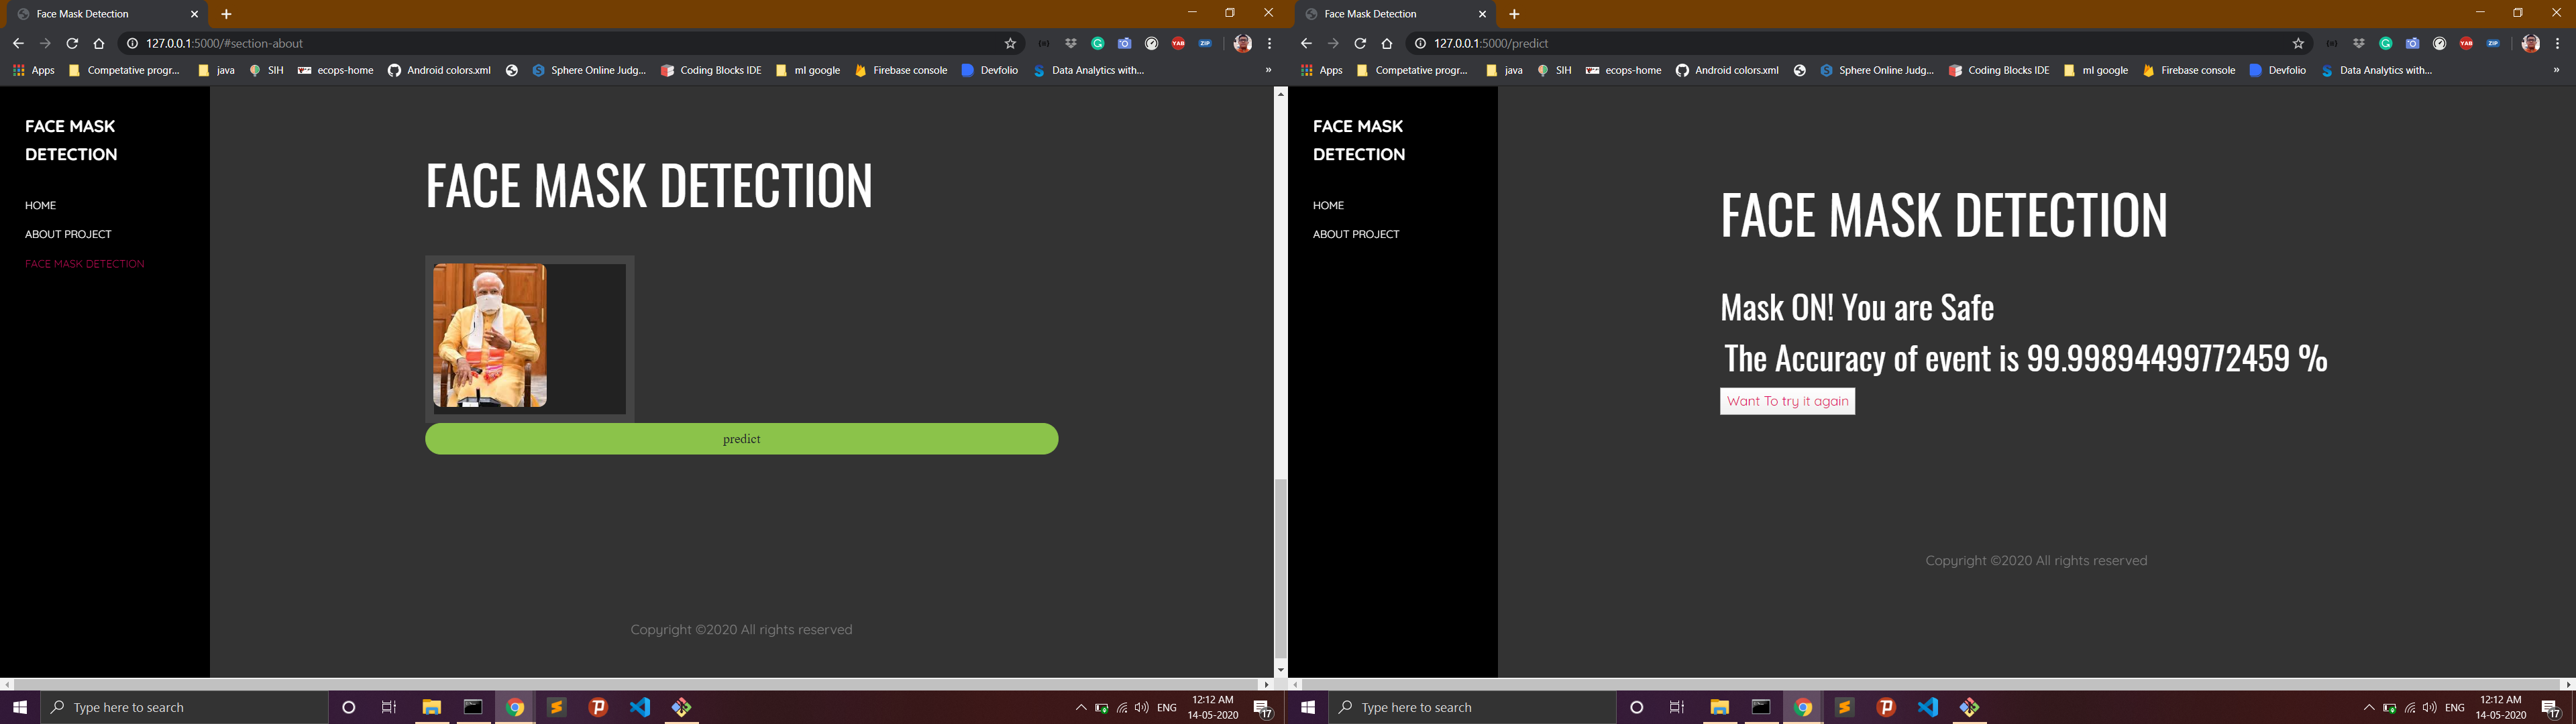The width and height of the screenshot is (2576, 724).
Task: Expand the bookmarks overflow chevron in left window
Action: pos(1268,70)
